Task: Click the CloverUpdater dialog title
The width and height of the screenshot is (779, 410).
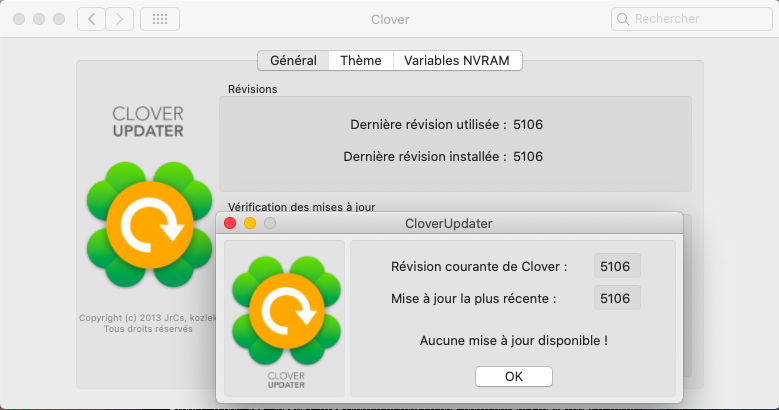Action: tap(449, 224)
